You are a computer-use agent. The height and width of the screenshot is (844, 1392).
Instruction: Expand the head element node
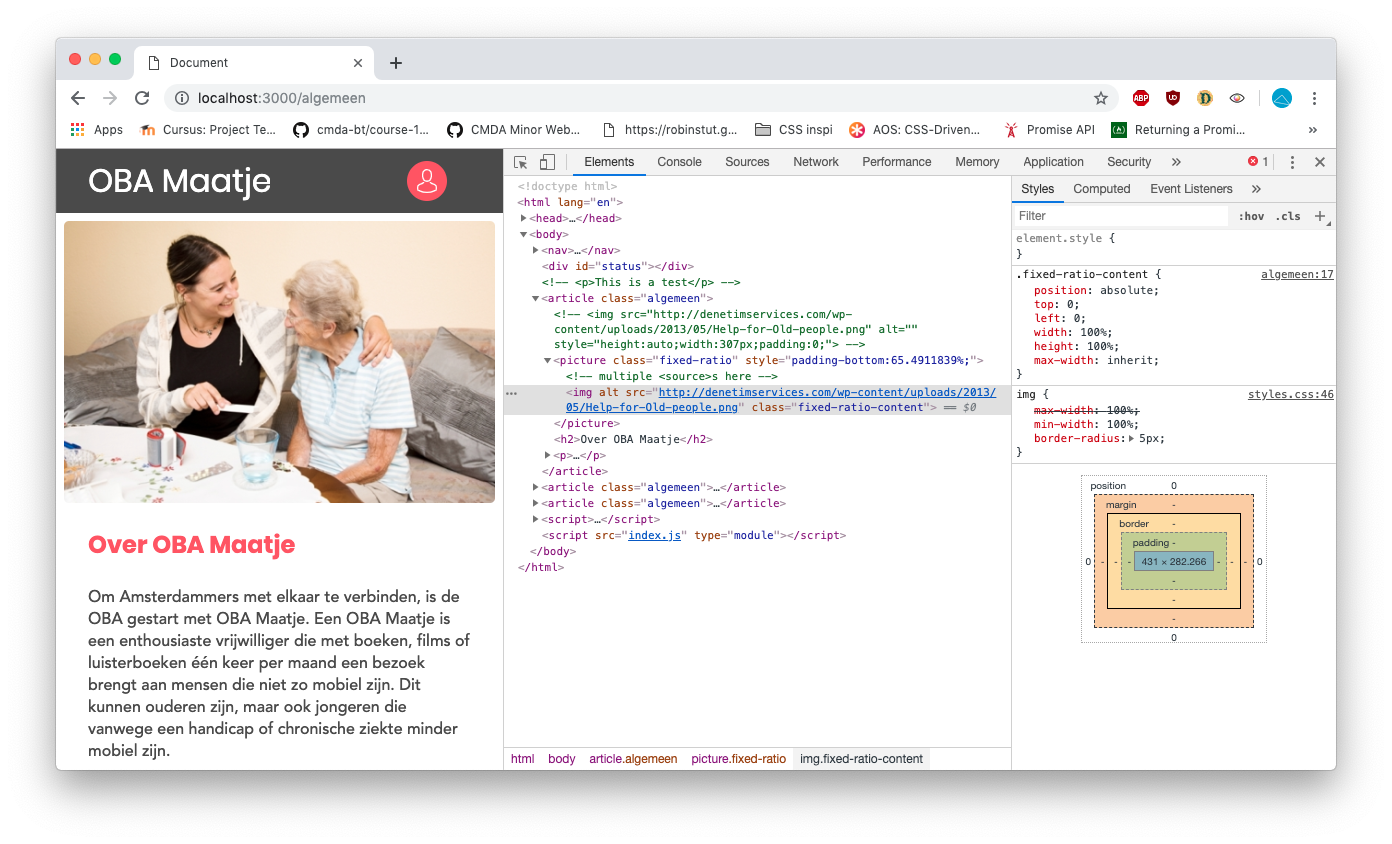click(x=524, y=218)
